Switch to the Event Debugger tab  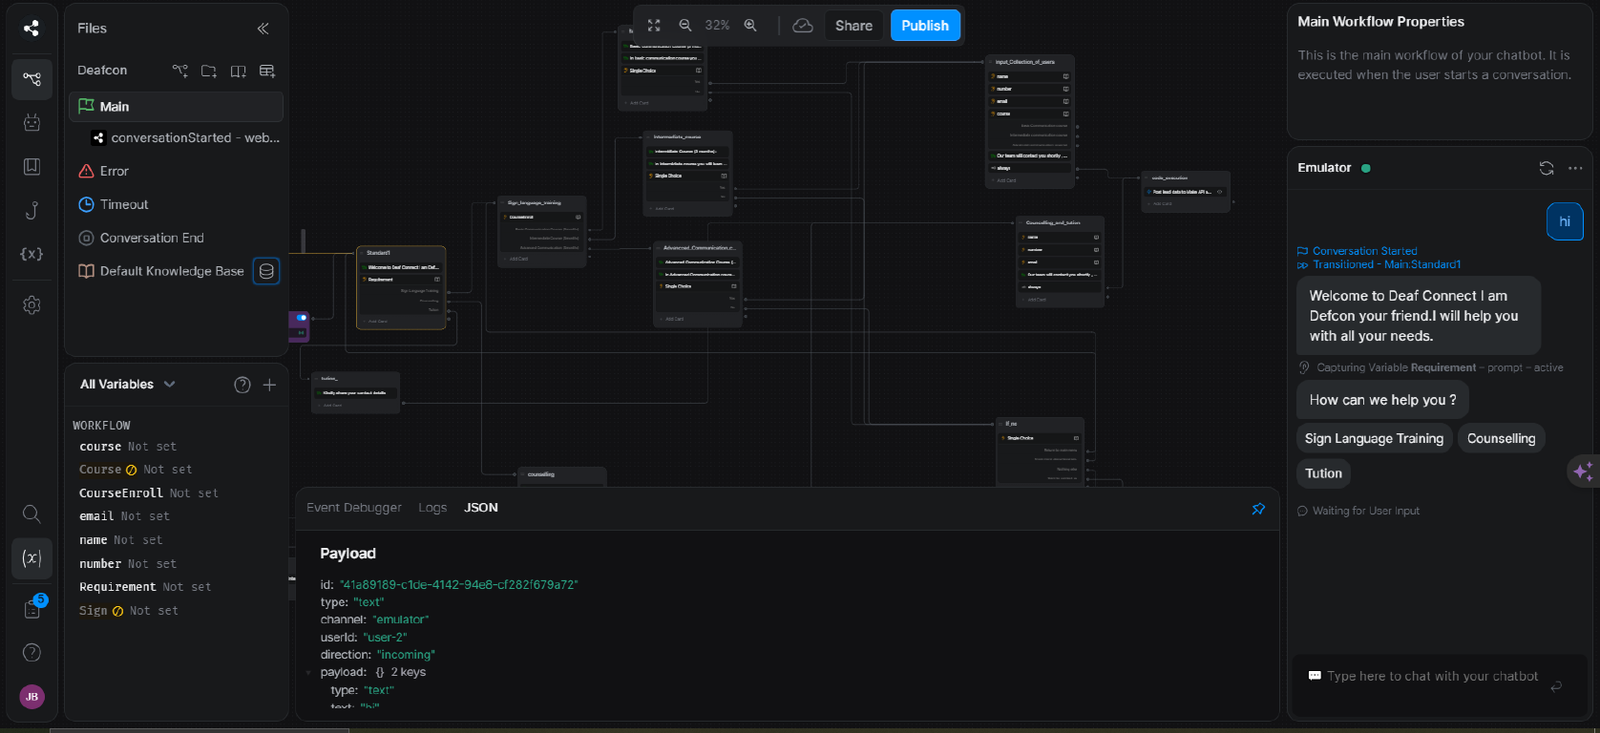tap(354, 508)
